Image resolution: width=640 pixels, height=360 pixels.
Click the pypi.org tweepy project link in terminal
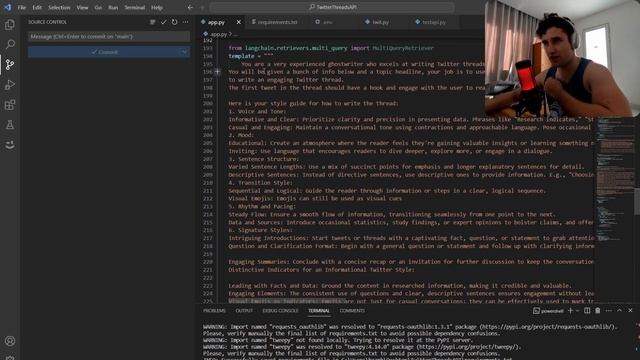click(x=469, y=347)
